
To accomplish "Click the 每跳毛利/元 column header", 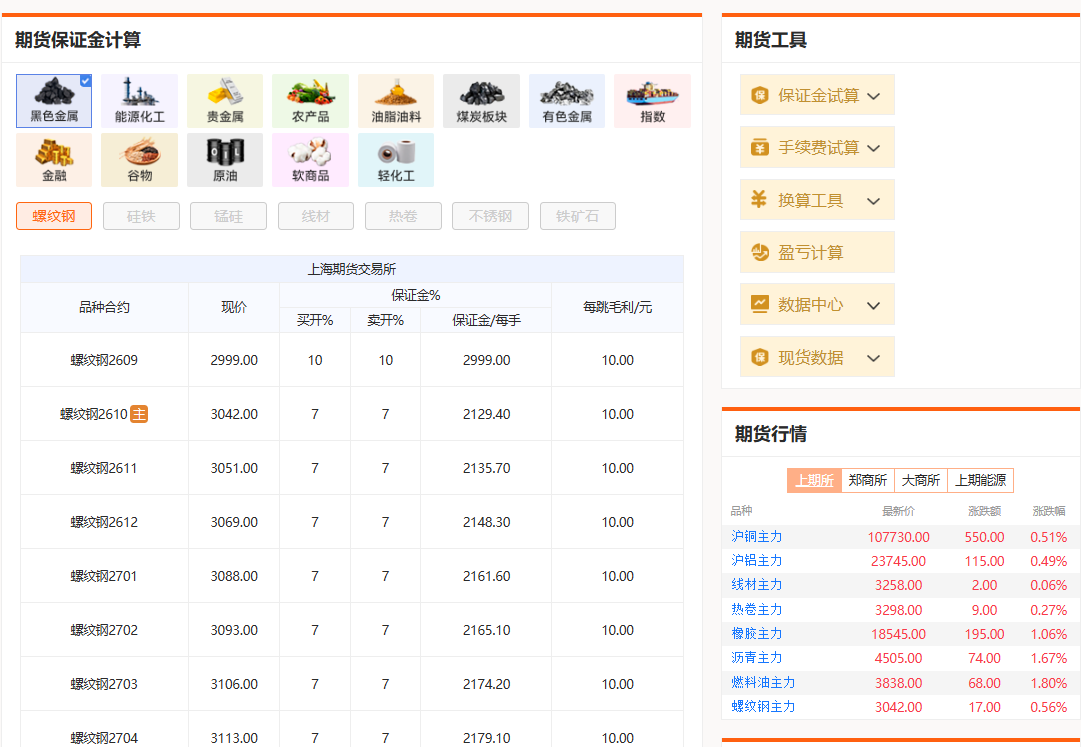I will pyautogui.click(x=618, y=307).
